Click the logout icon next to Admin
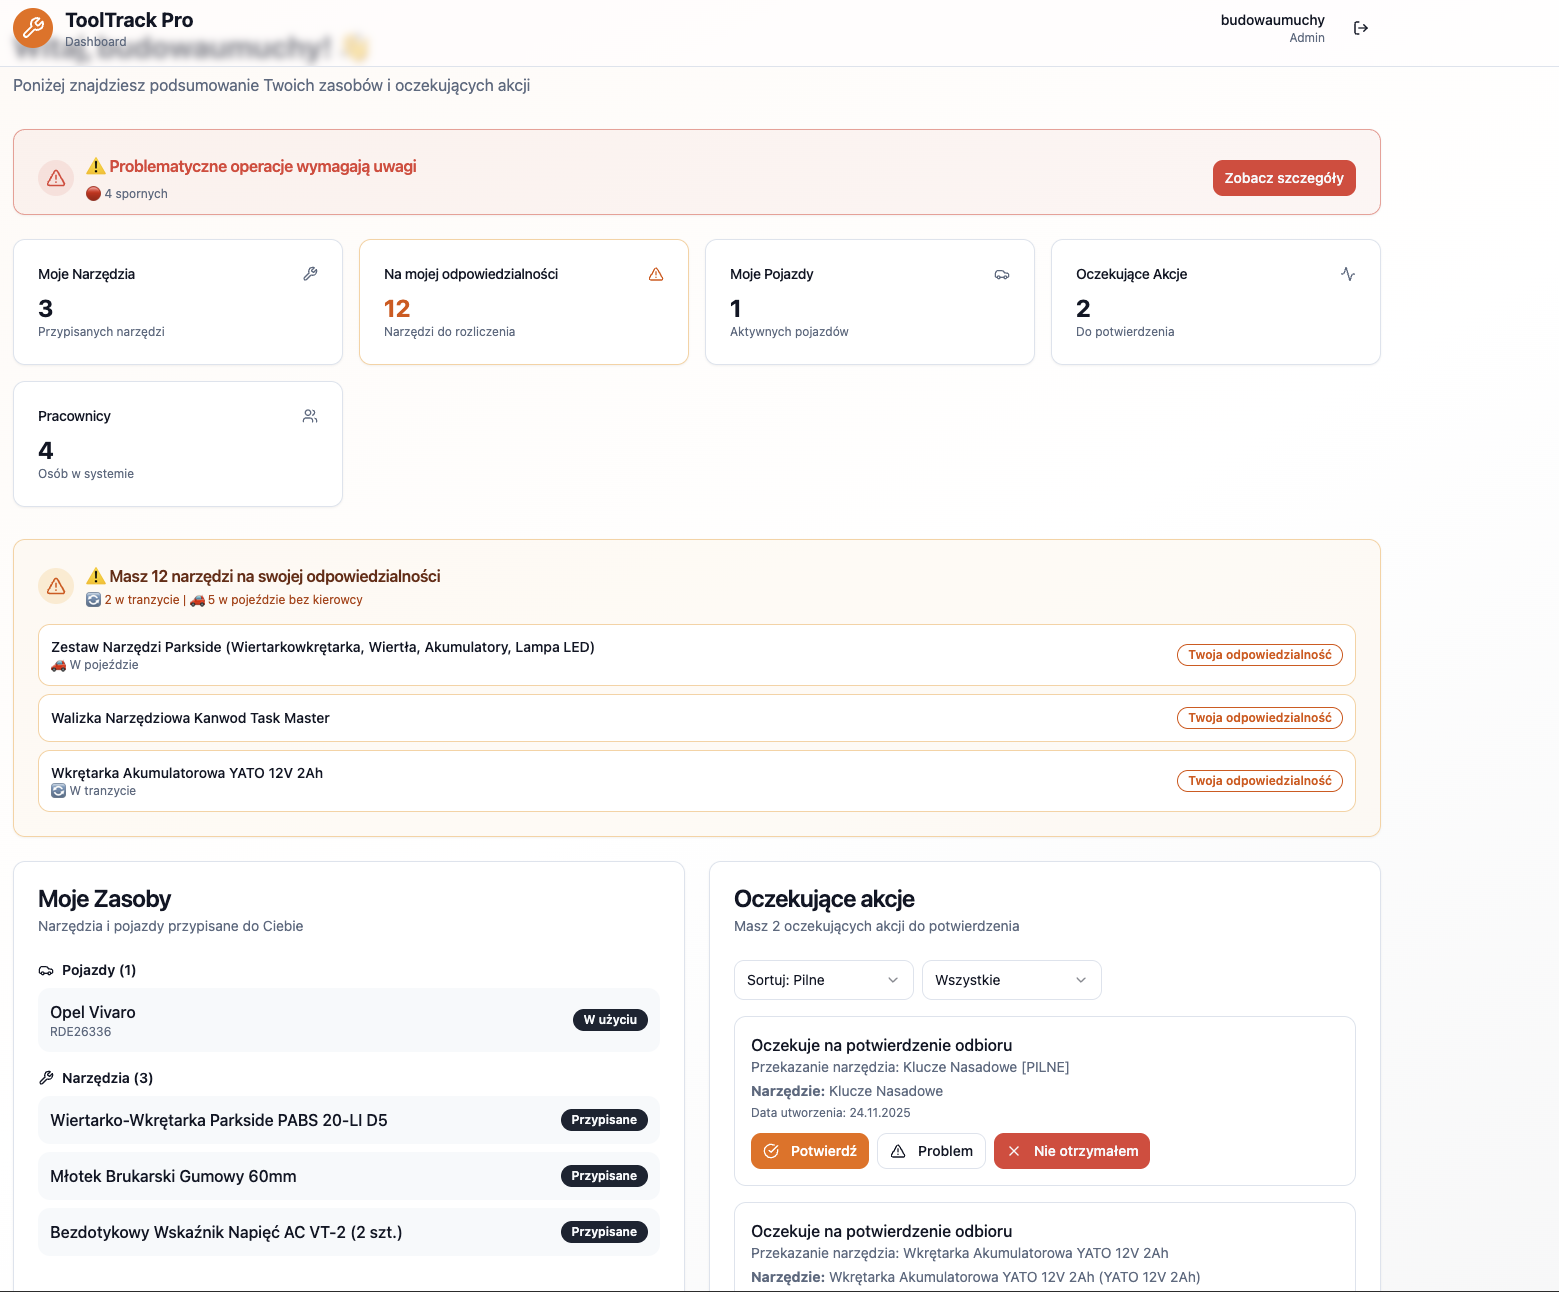 (x=1360, y=28)
